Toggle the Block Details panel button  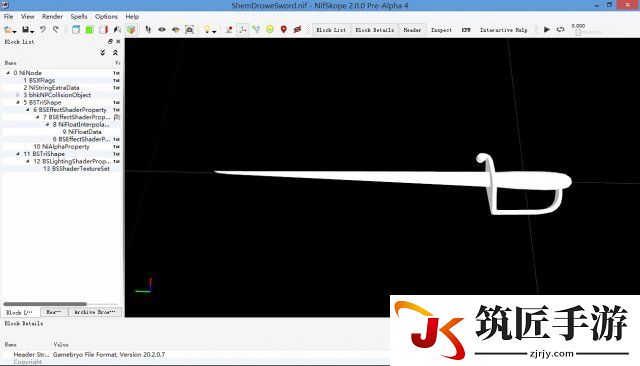pyautogui.click(x=375, y=30)
